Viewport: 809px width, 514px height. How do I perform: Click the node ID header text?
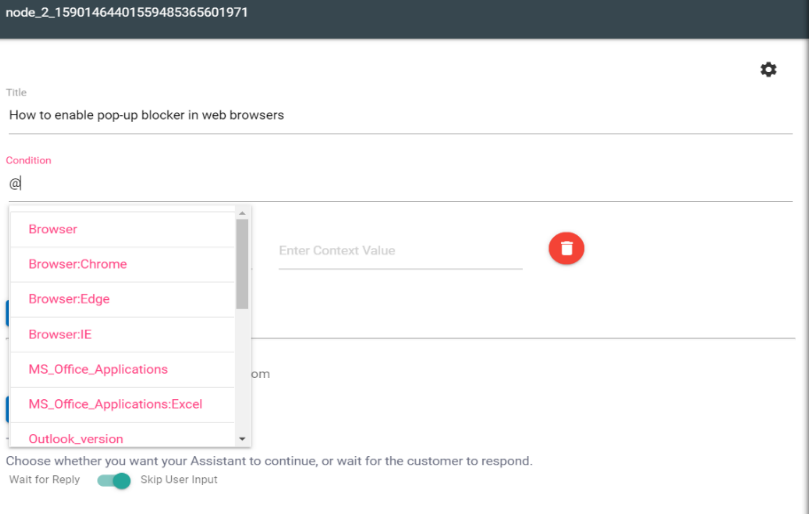pyautogui.click(x=127, y=13)
